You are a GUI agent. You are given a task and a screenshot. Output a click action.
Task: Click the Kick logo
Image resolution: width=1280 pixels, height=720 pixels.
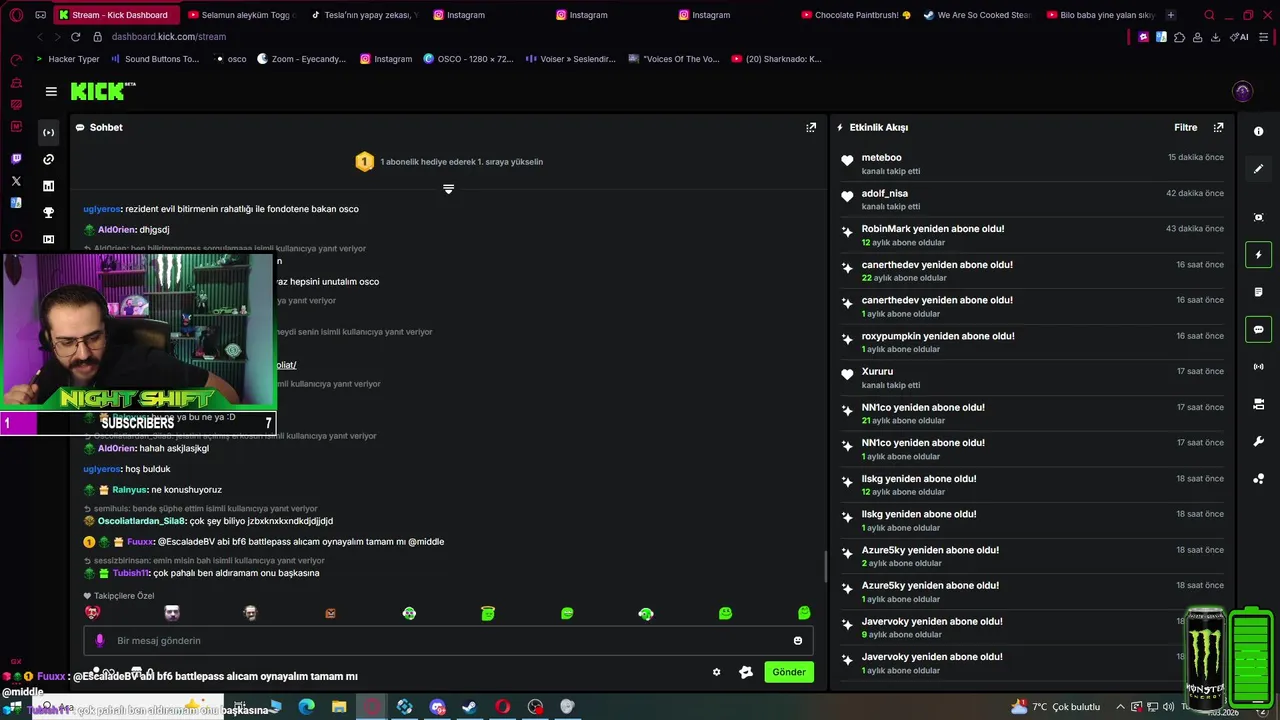click(x=102, y=92)
